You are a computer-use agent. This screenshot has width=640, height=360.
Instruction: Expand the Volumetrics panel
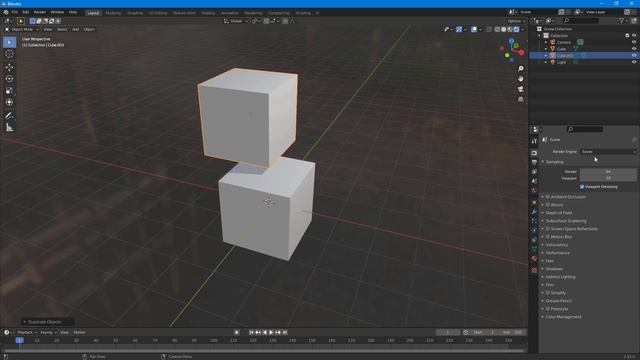(557, 245)
